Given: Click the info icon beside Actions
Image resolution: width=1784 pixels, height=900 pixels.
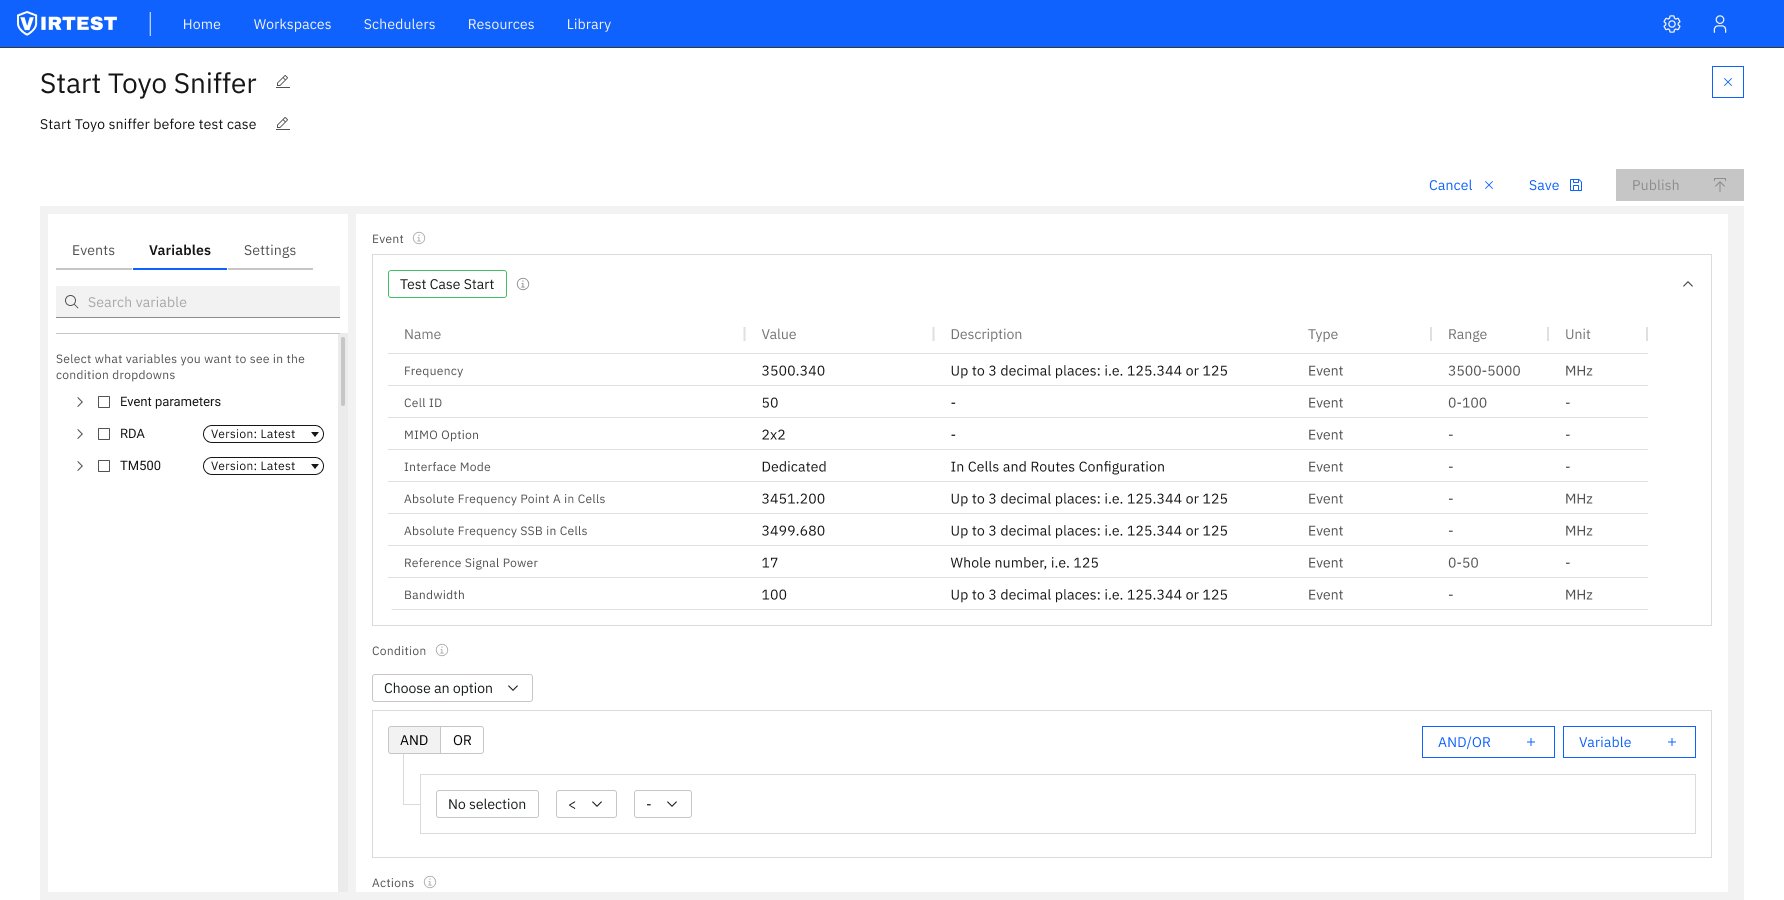Looking at the screenshot, I should [x=431, y=882].
